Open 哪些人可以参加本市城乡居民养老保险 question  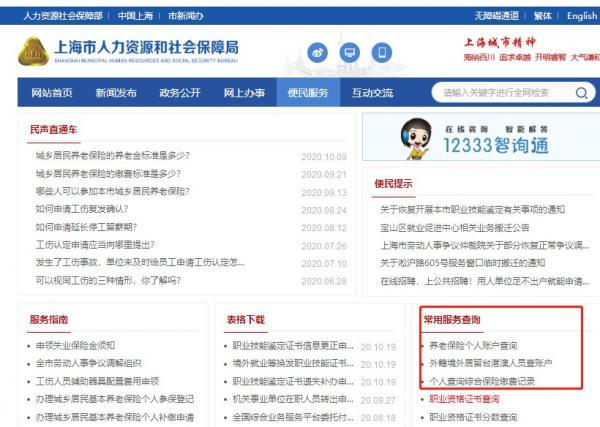coord(112,191)
